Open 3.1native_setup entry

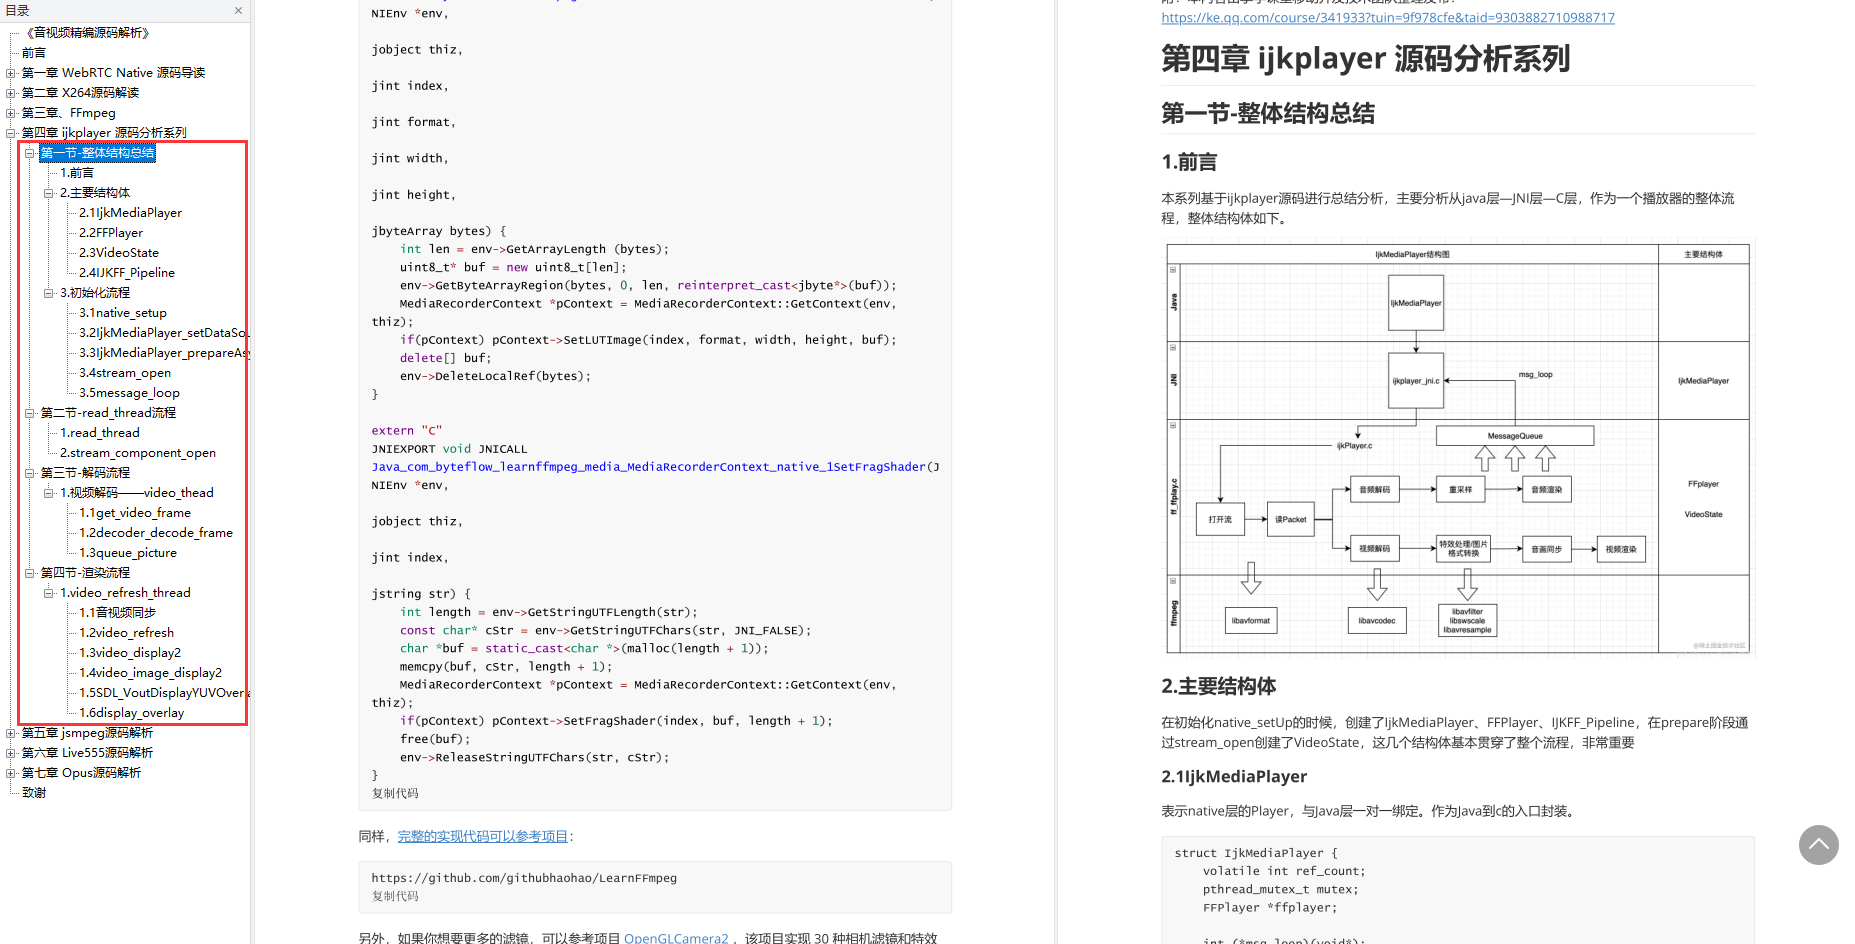click(x=123, y=313)
